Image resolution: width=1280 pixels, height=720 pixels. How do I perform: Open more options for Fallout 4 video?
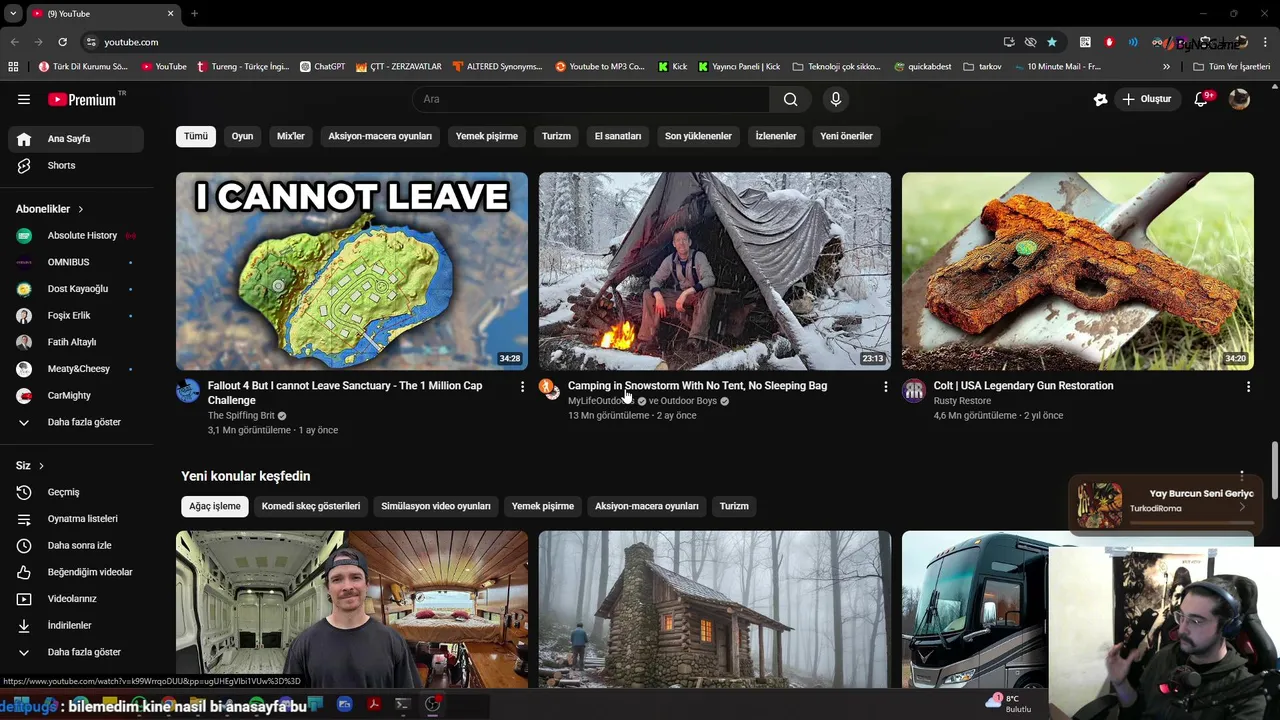[x=522, y=386]
